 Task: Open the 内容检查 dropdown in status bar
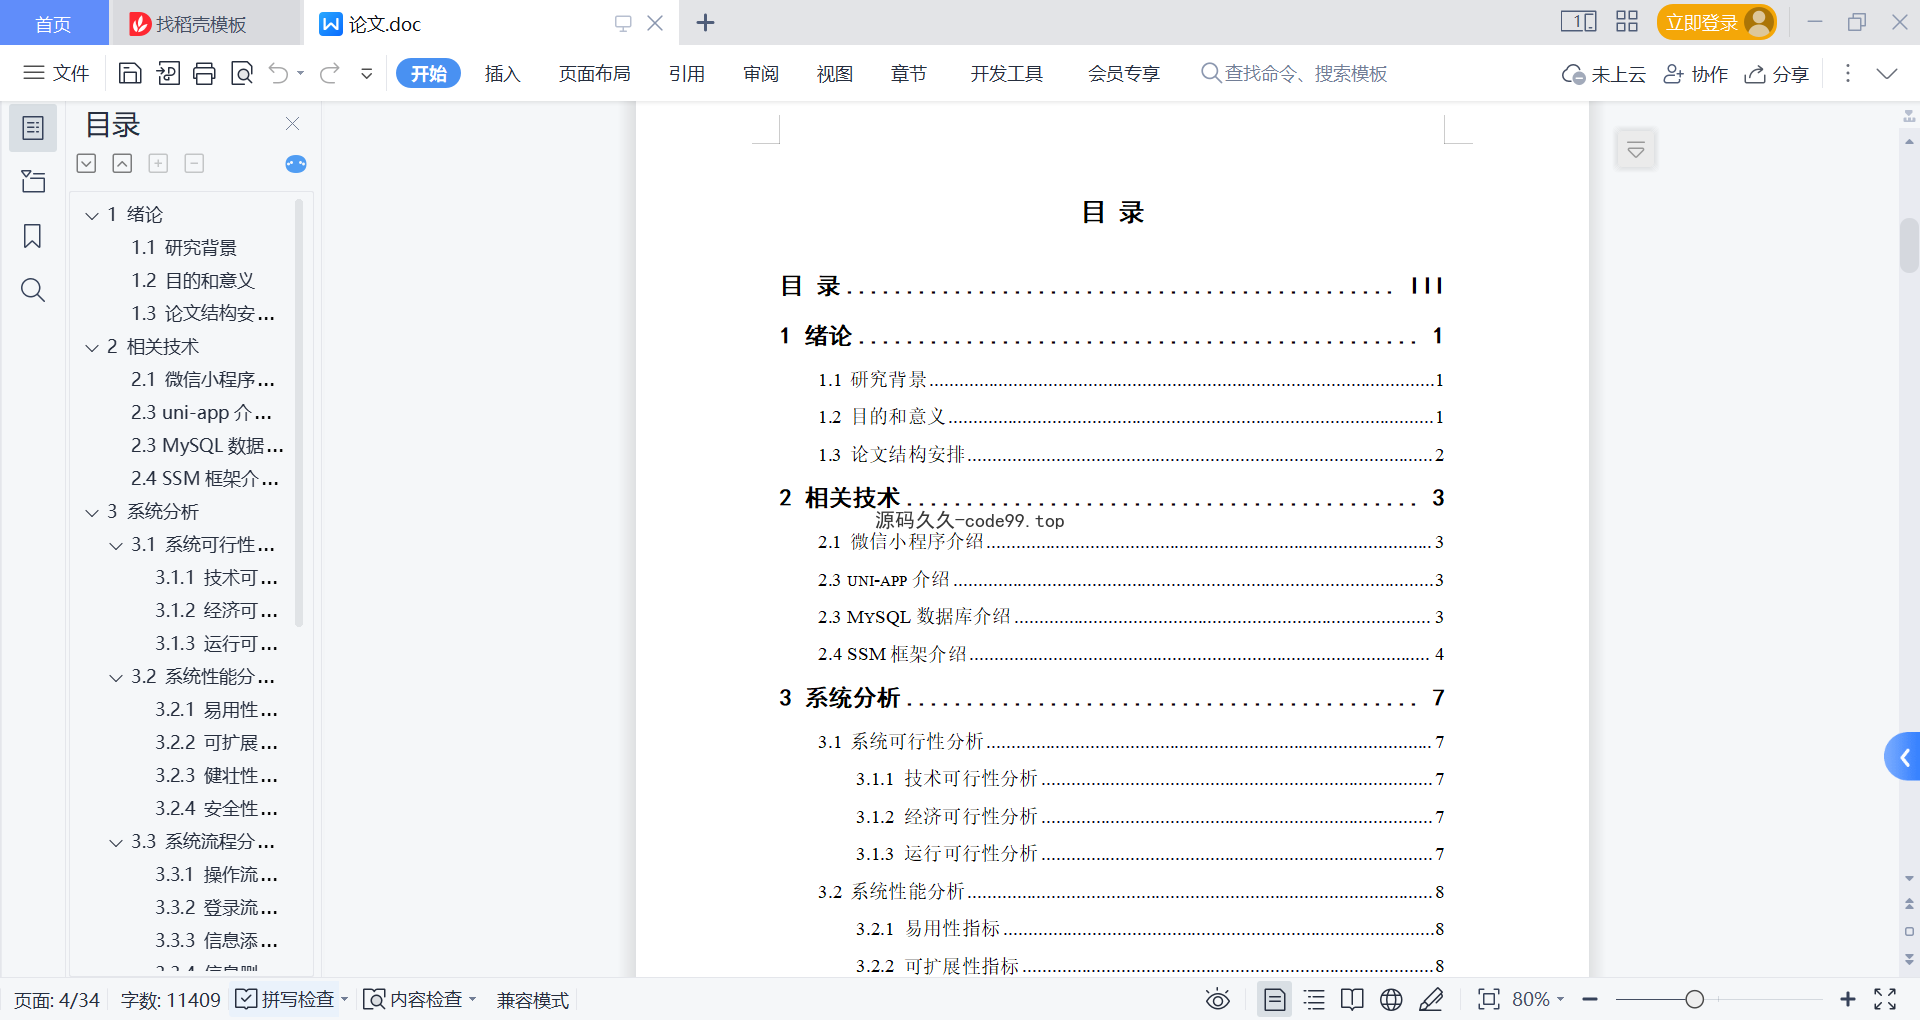pyautogui.click(x=473, y=999)
